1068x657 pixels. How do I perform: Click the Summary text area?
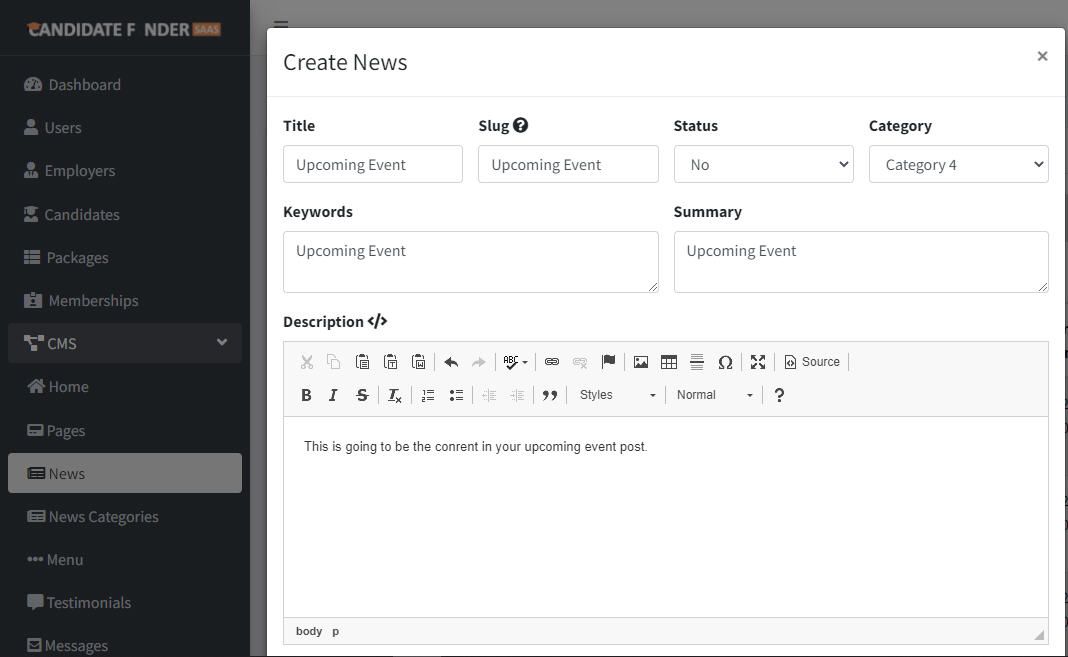click(x=861, y=262)
